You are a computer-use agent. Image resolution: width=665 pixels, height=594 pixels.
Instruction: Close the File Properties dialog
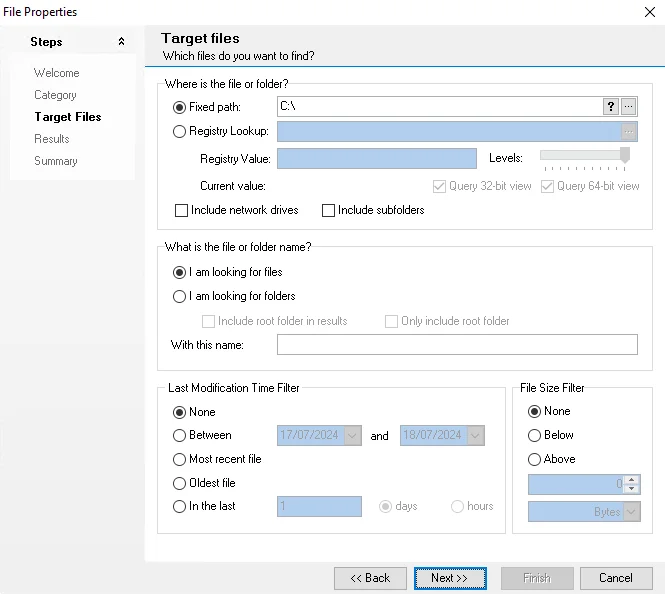(650, 12)
